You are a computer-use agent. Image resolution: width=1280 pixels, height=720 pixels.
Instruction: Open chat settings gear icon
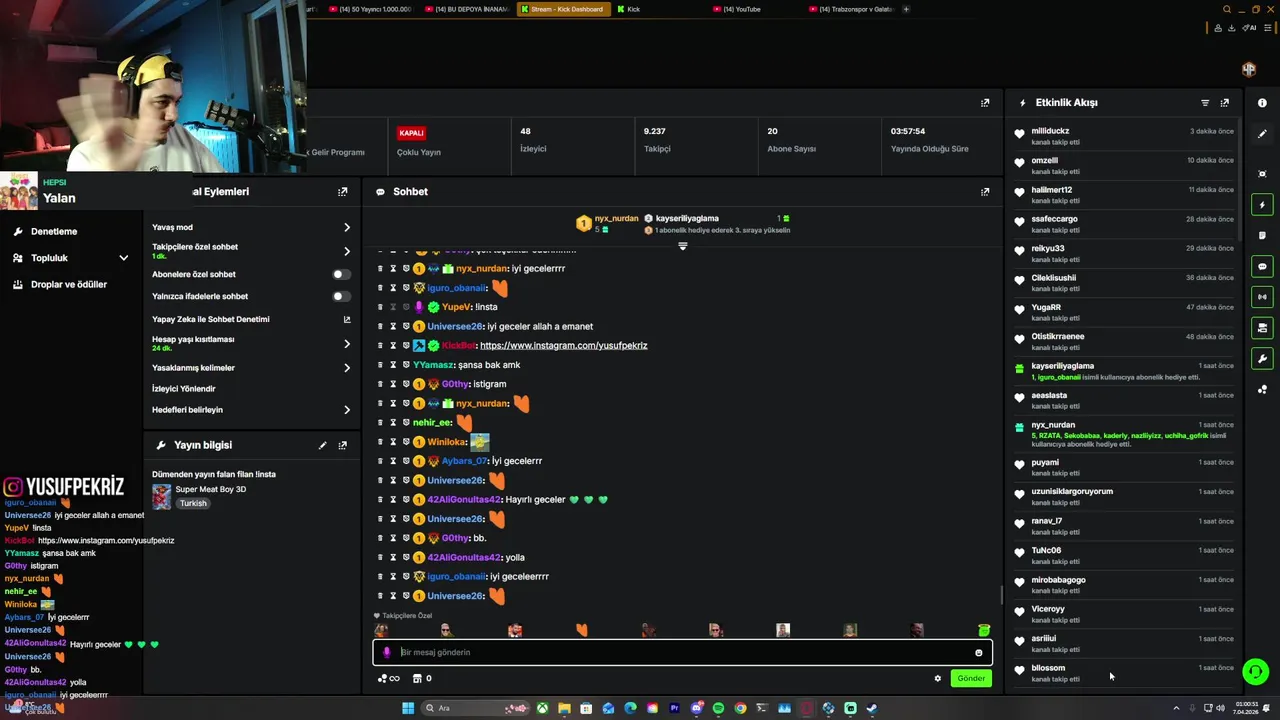coord(938,678)
